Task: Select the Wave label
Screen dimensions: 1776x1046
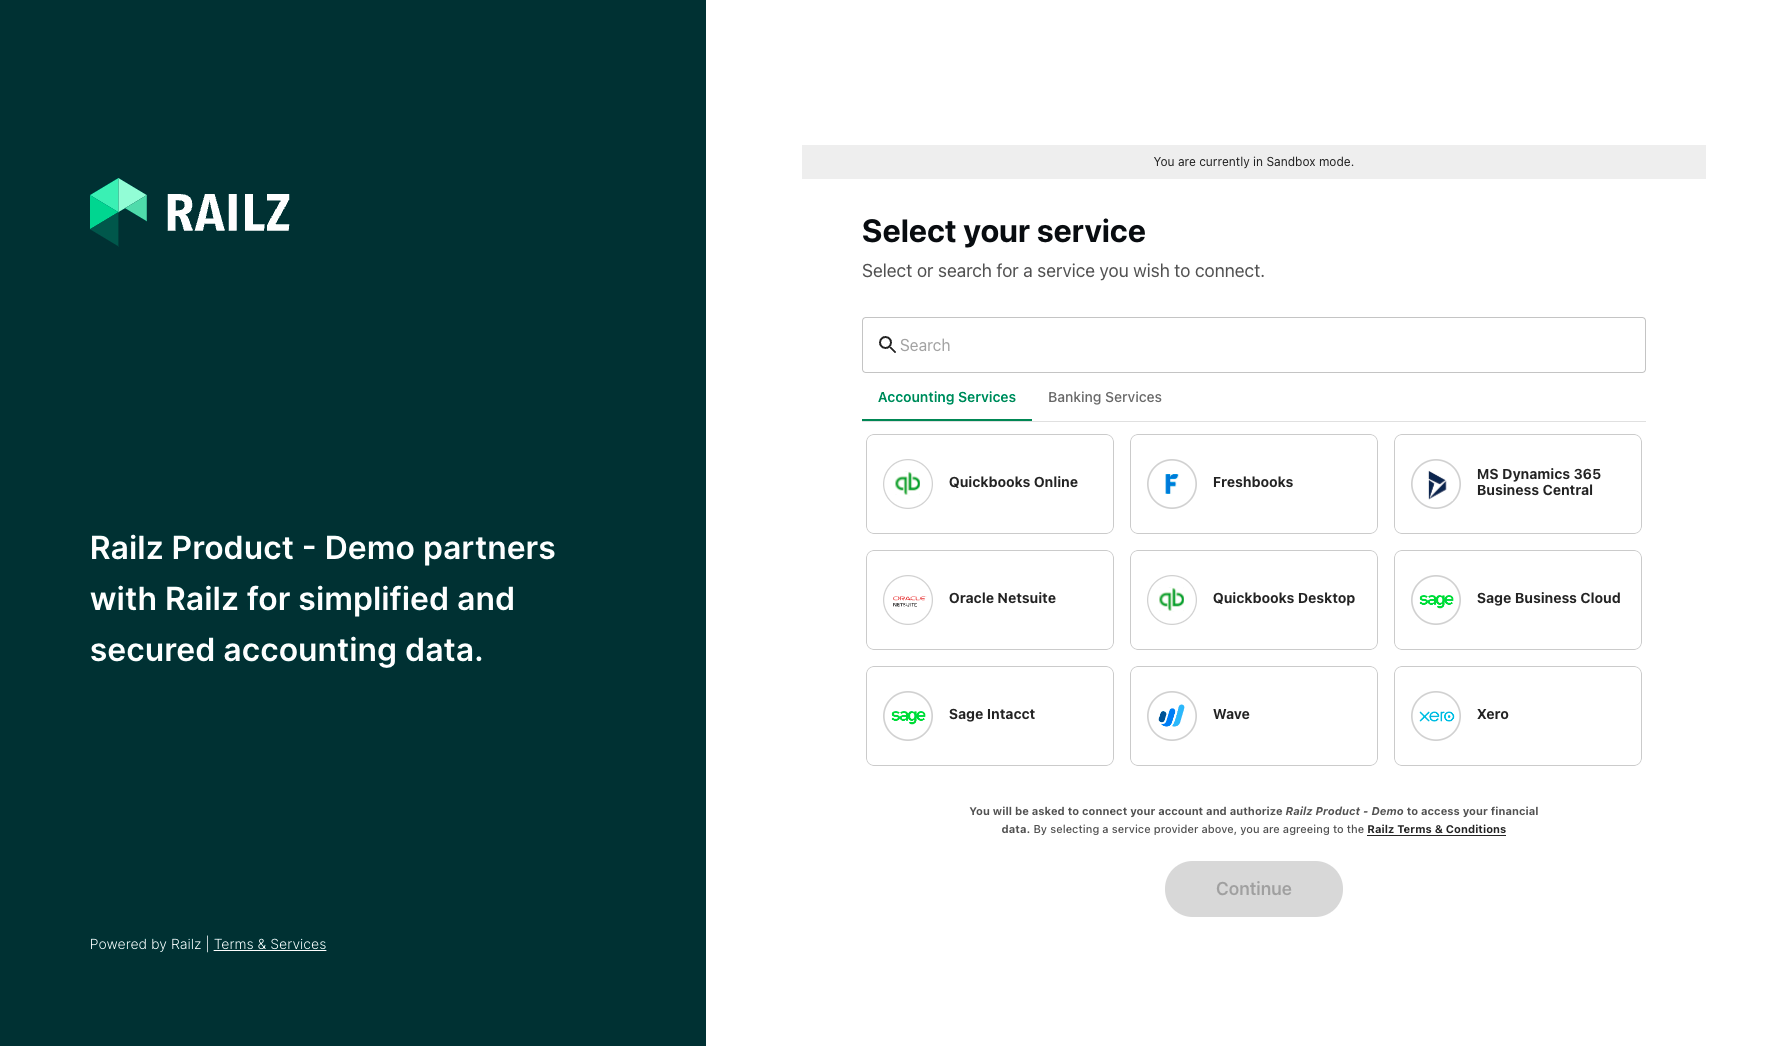Action: click(x=1231, y=714)
